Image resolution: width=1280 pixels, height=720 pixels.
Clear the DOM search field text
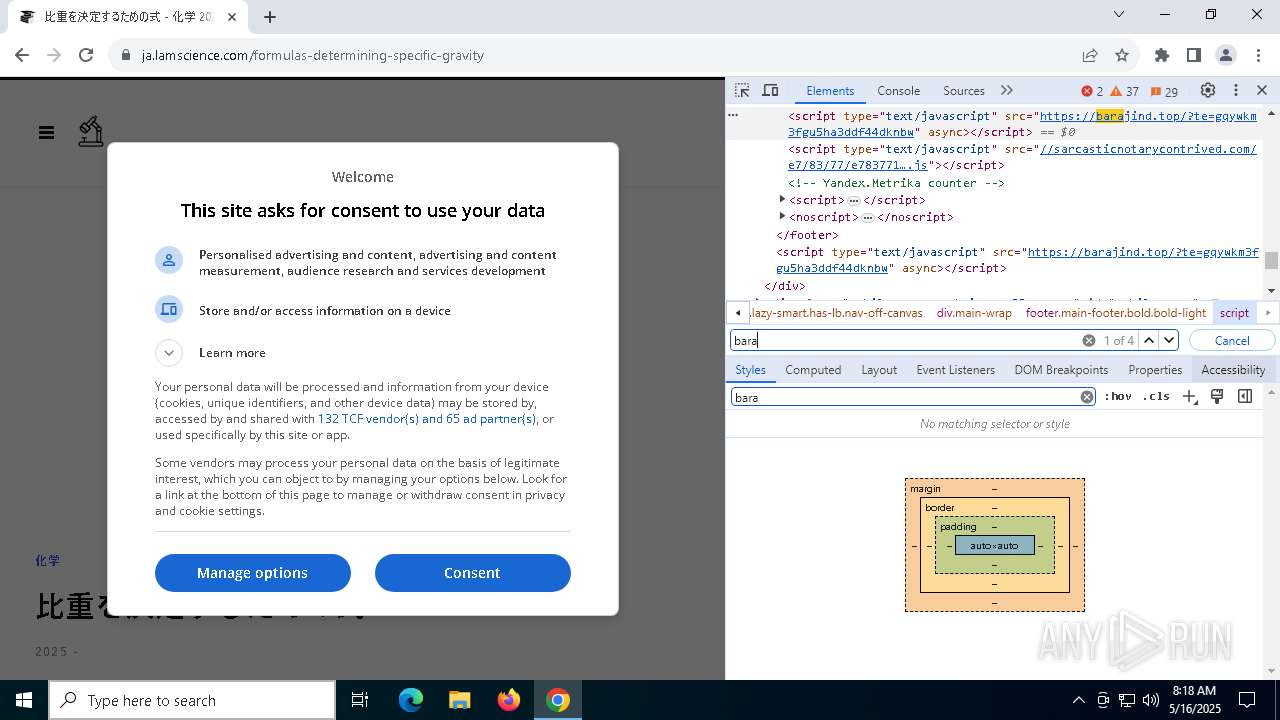(1089, 340)
